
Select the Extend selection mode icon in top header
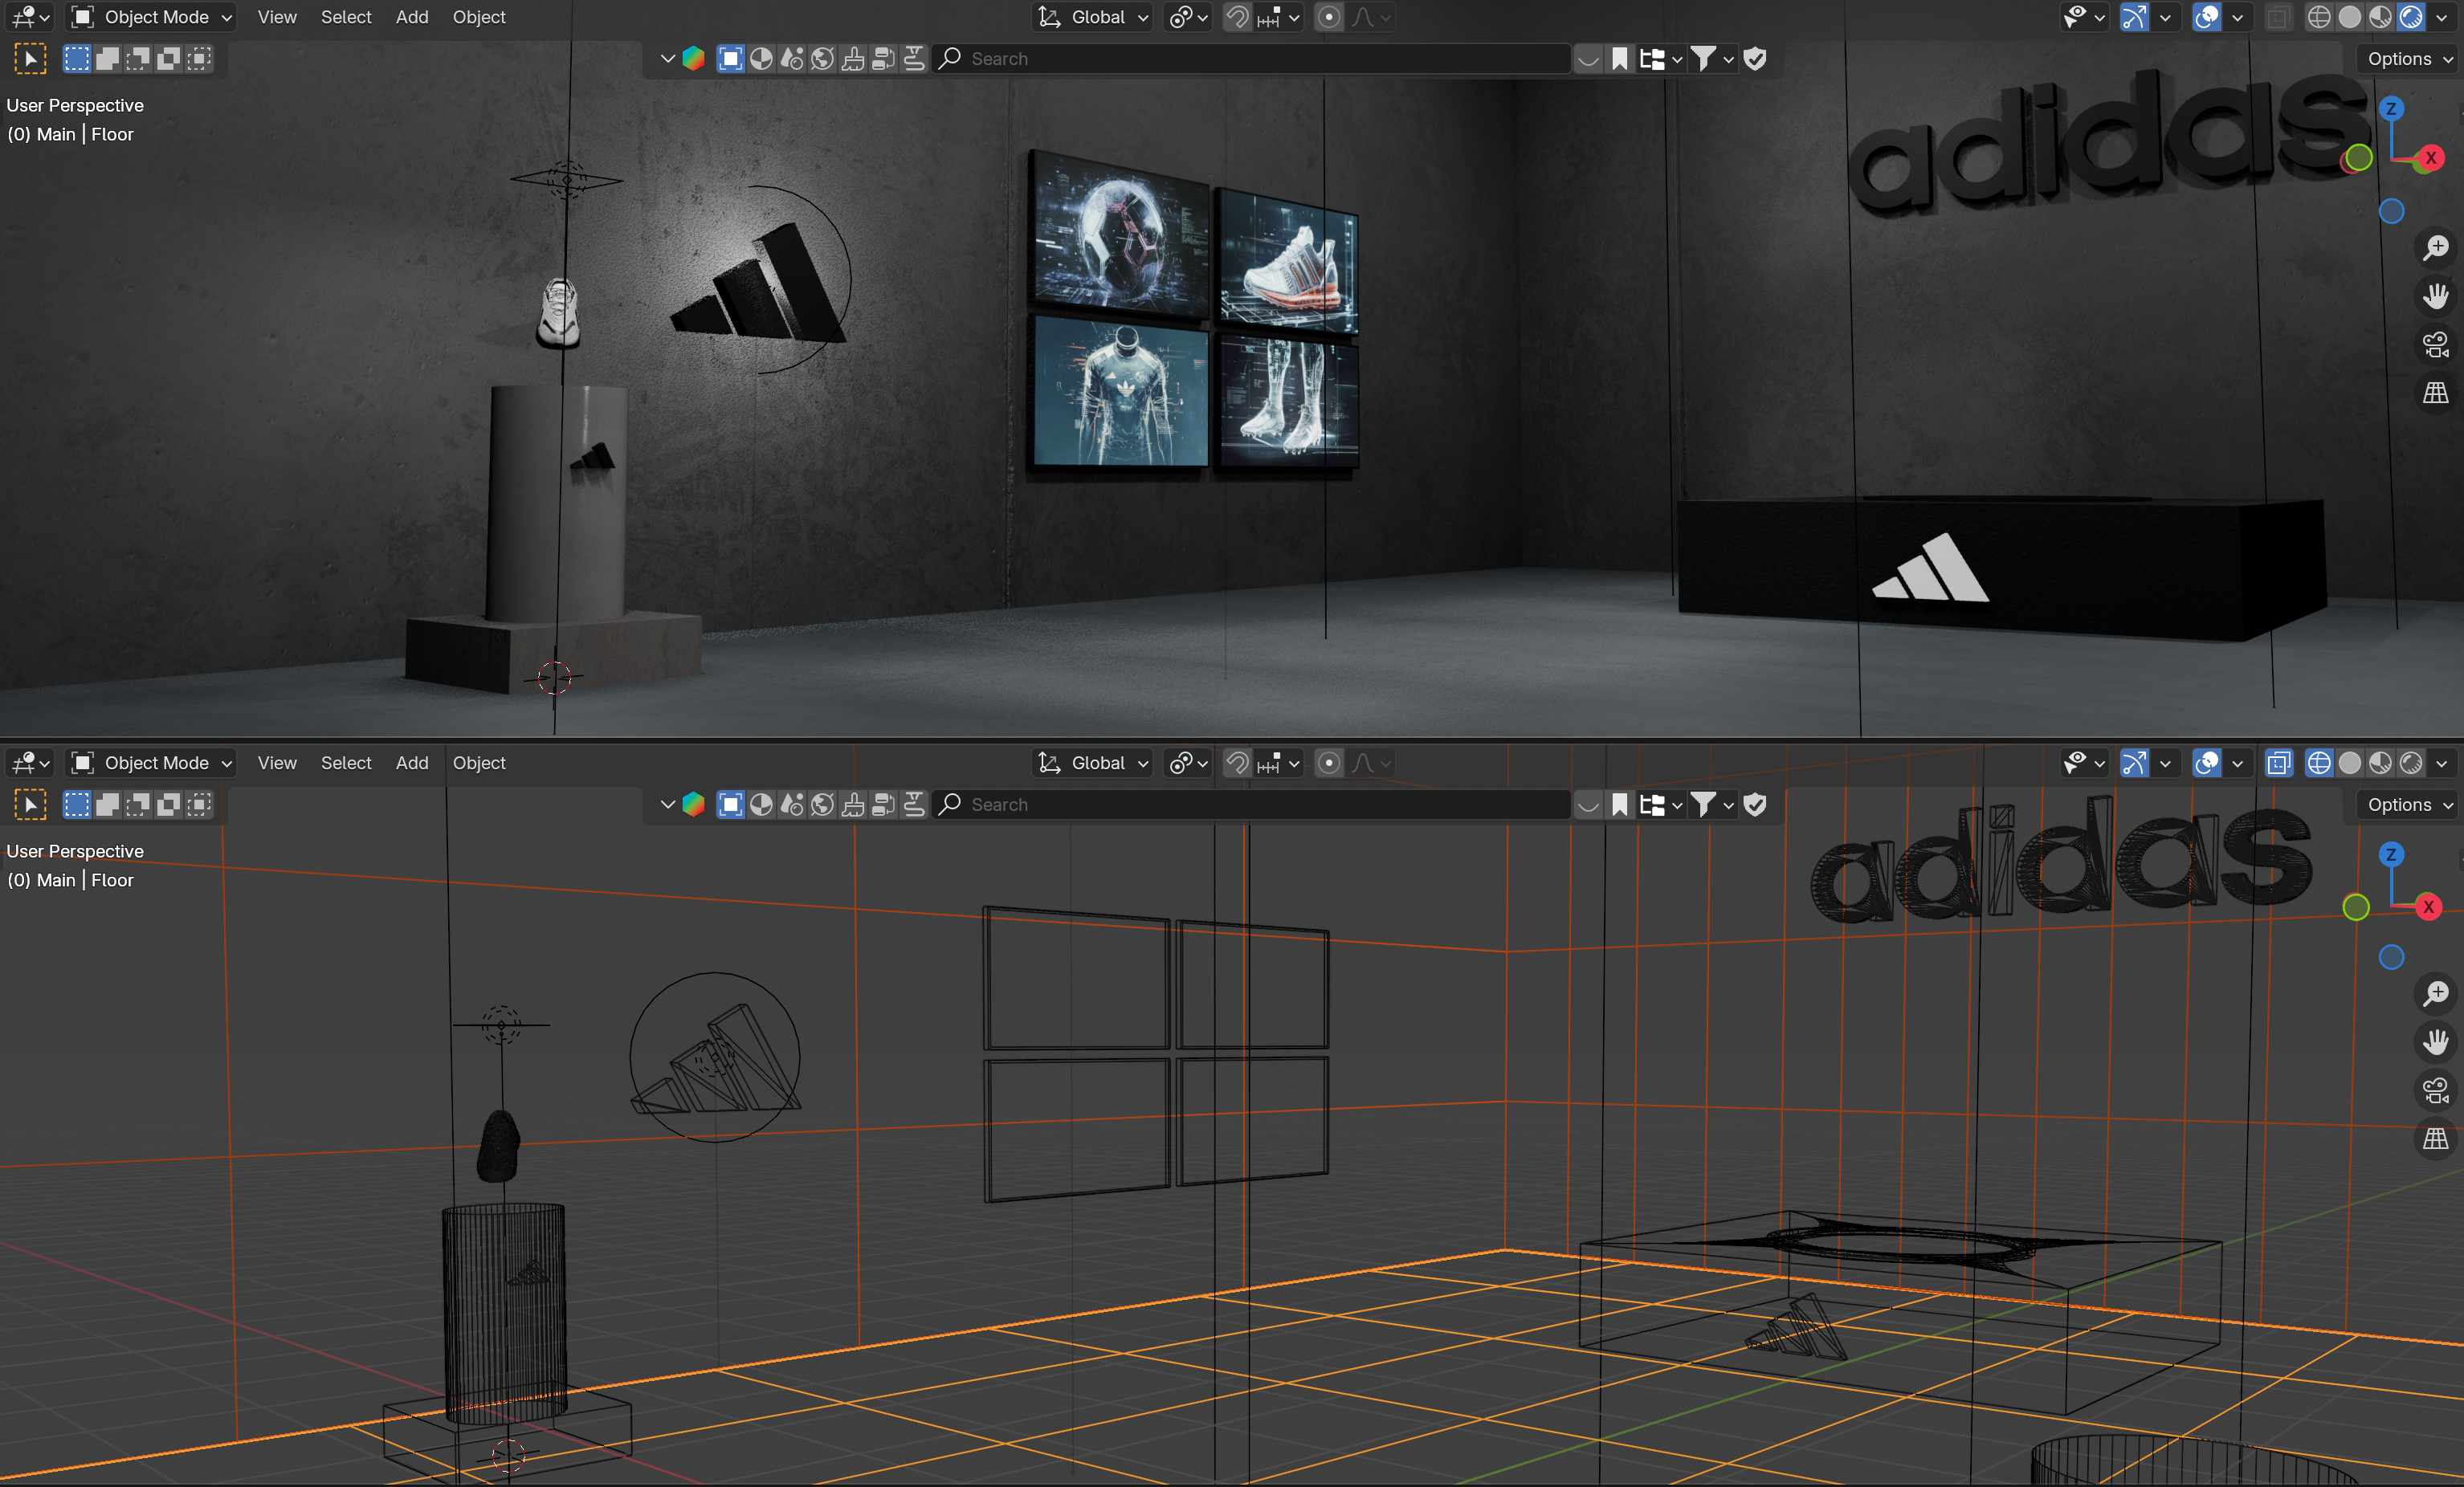(107, 59)
